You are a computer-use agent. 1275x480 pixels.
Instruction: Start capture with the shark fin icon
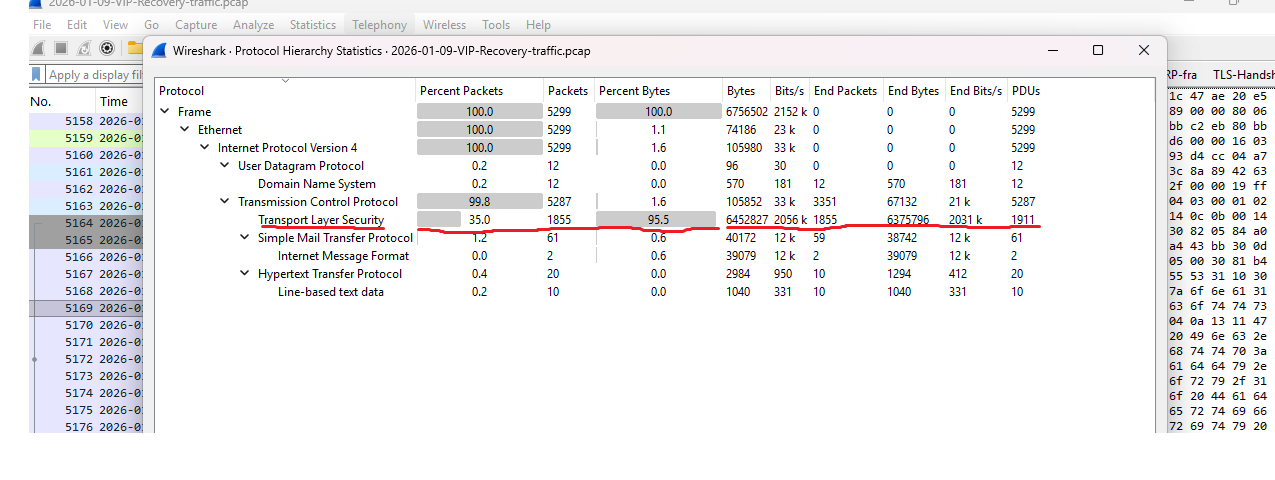tap(38, 48)
